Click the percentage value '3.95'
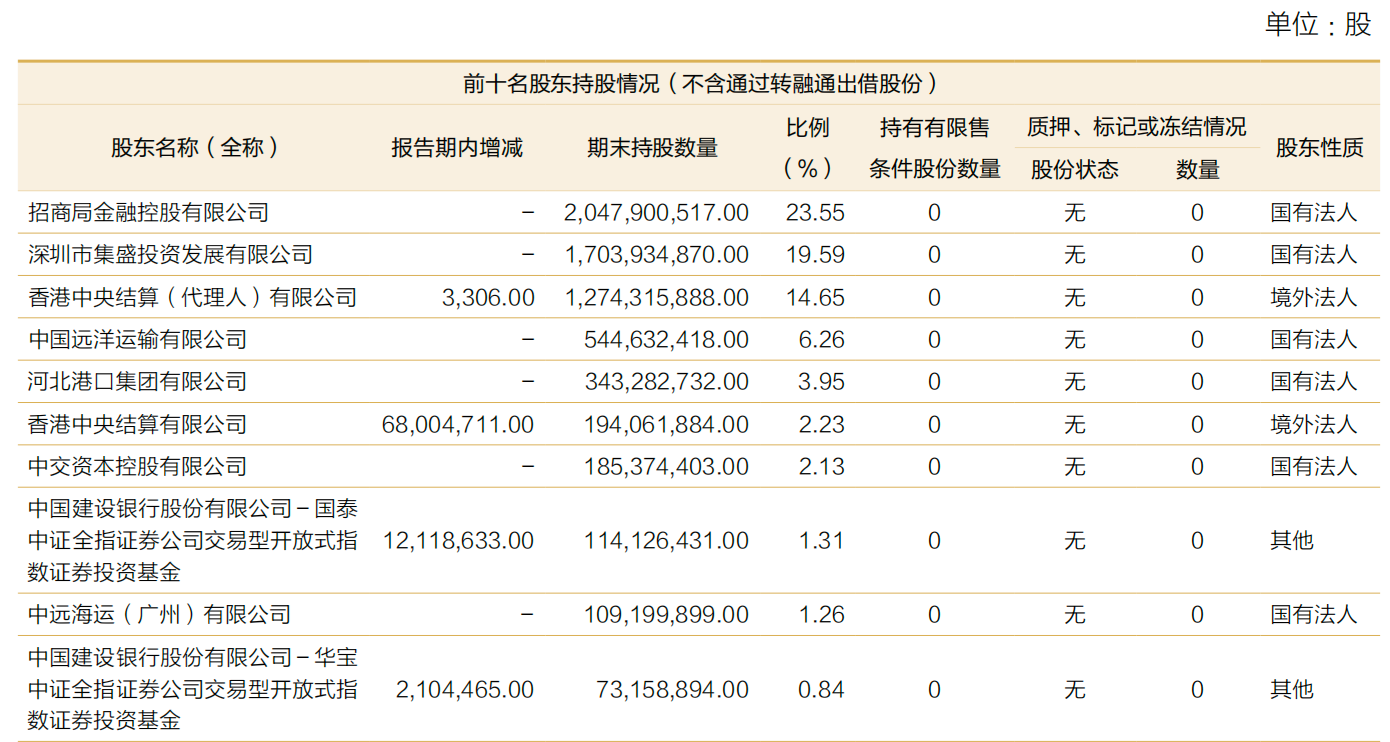1390x742 pixels. (x=822, y=382)
